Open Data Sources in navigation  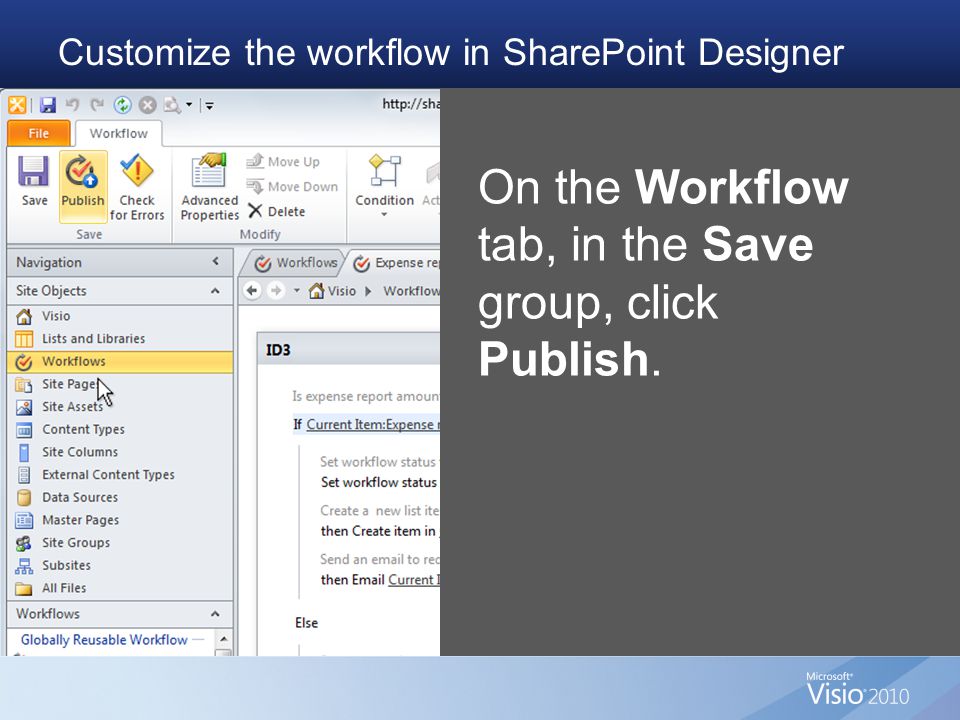(120, 497)
